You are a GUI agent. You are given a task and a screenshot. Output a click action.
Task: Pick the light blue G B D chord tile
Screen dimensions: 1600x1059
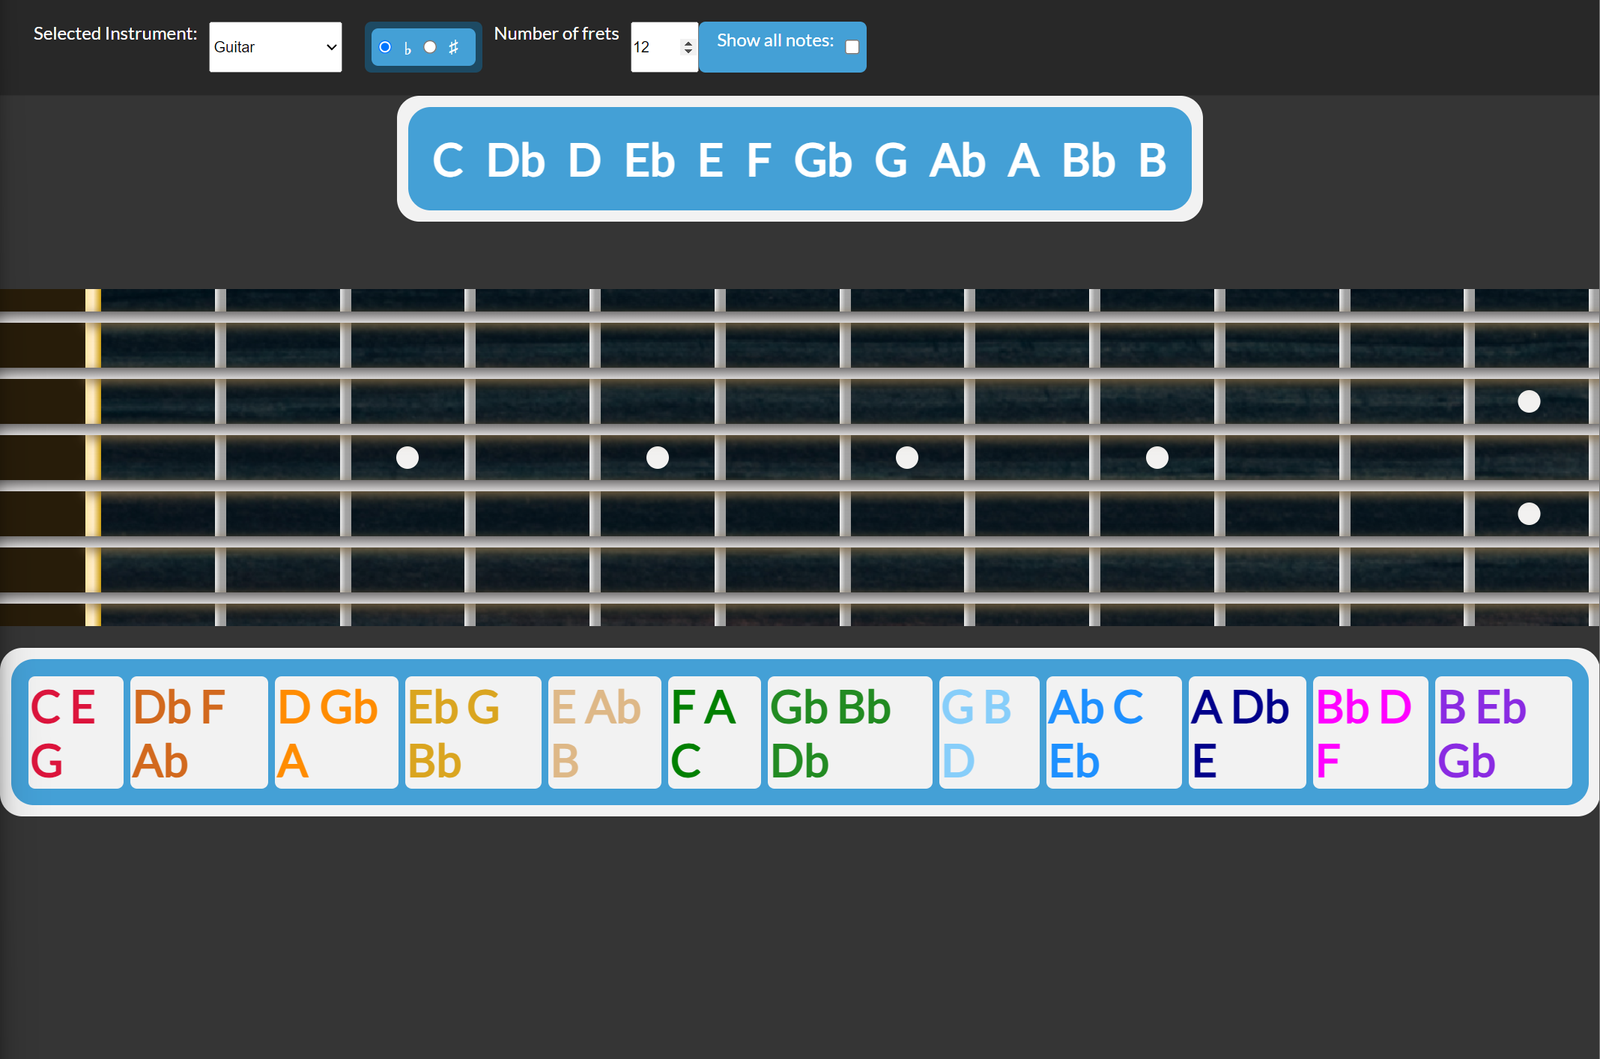click(x=988, y=733)
